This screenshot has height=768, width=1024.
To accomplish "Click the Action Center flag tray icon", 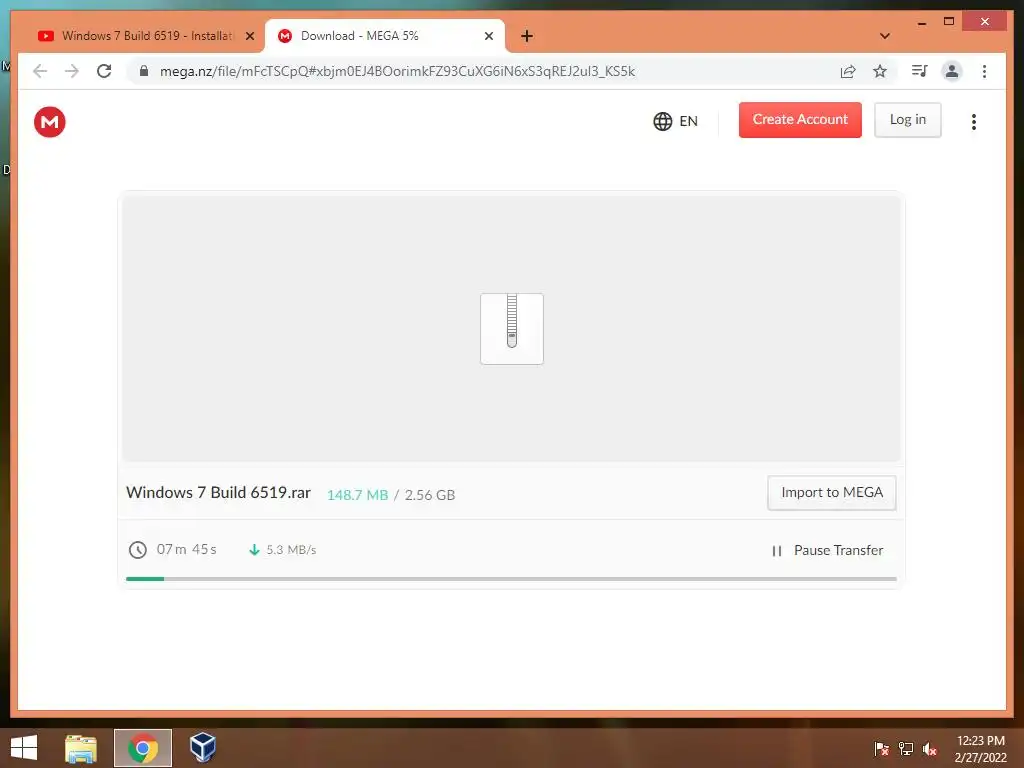I will coord(881,749).
